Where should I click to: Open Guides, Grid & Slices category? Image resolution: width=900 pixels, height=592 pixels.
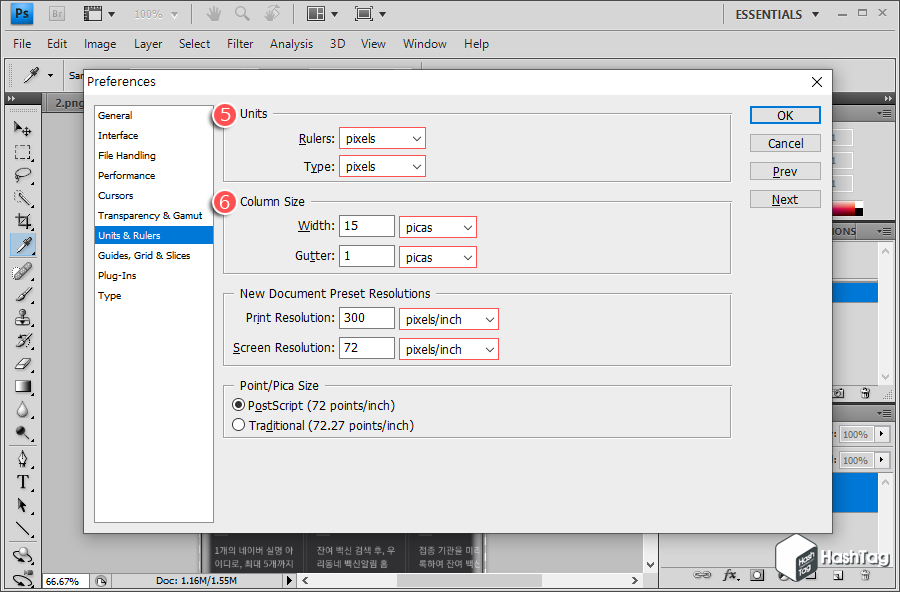(x=154, y=256)
